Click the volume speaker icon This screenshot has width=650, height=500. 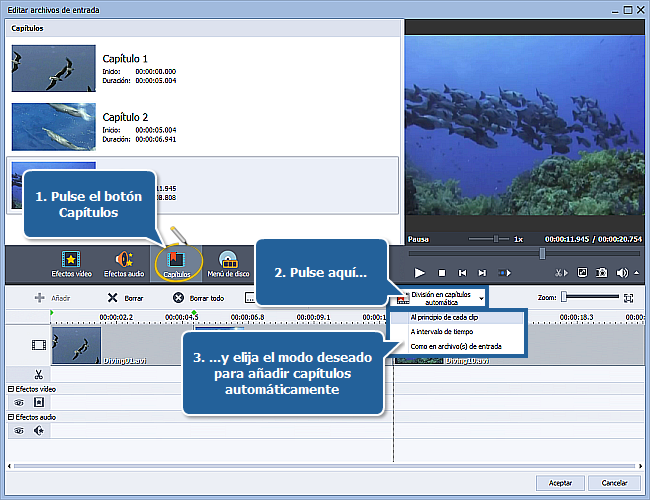(623, 272)
